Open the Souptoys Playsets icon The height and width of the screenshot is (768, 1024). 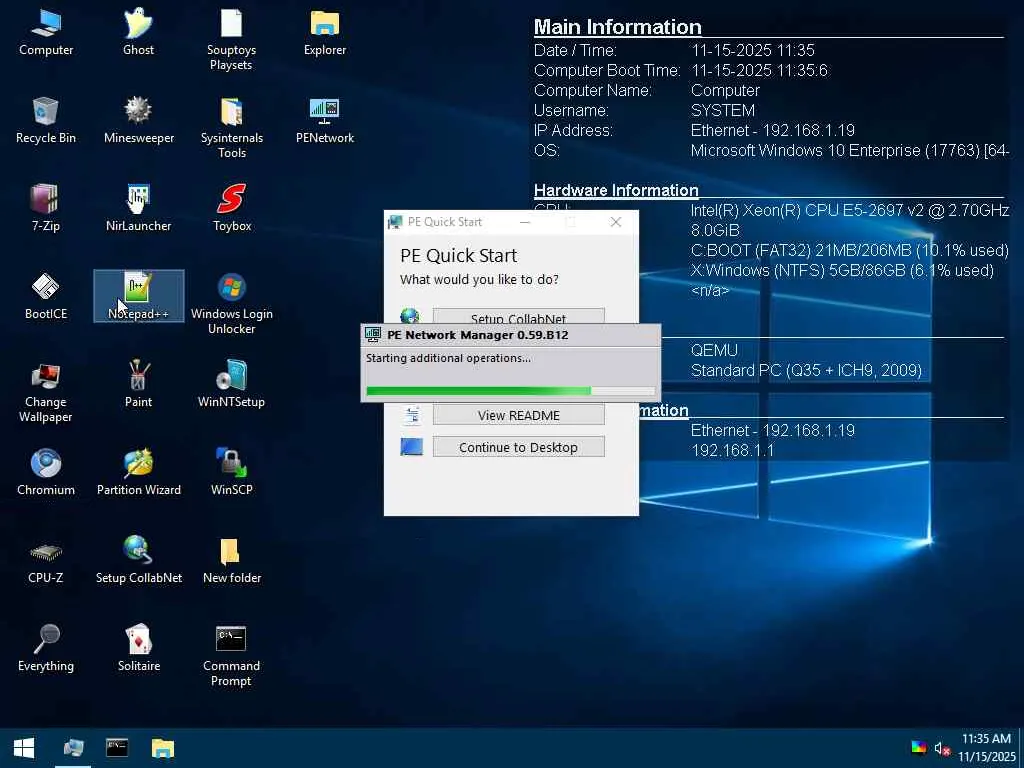click(x=231, y=39)
